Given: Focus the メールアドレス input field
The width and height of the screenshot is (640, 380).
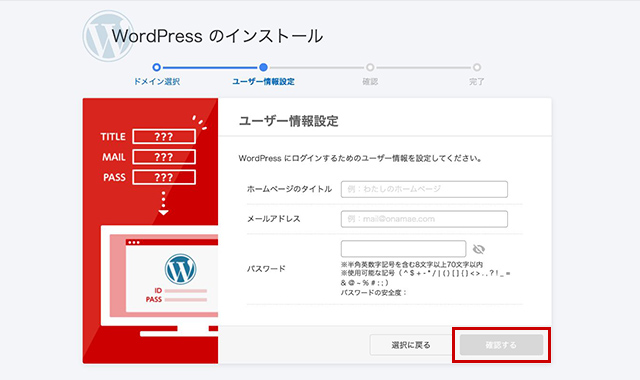Looking at the screenshot, I should (x=424, y=219).
